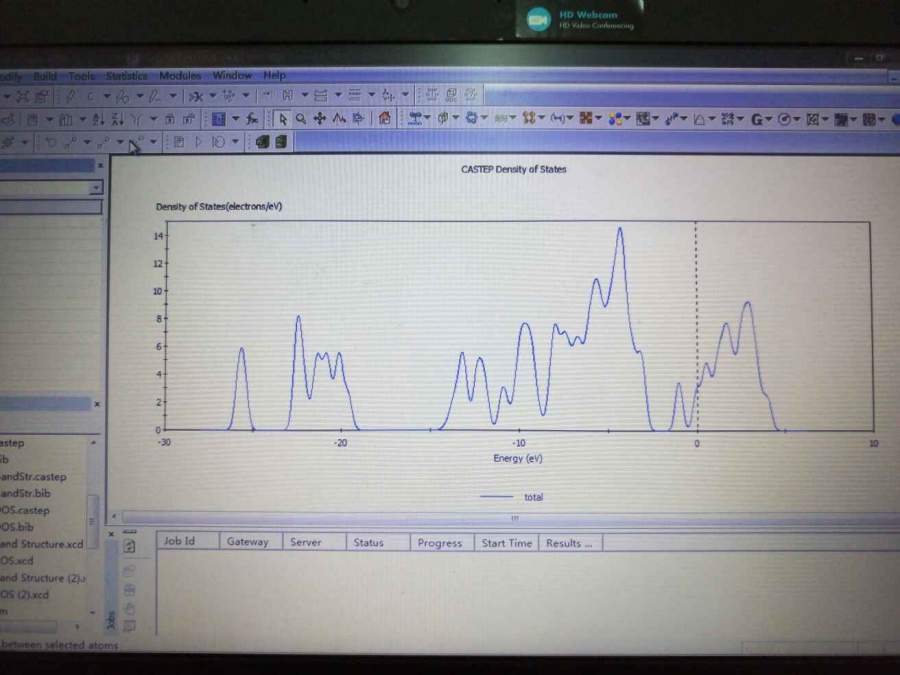900x675 pixels.
Task: Open the G module icon
Action: 757,119
